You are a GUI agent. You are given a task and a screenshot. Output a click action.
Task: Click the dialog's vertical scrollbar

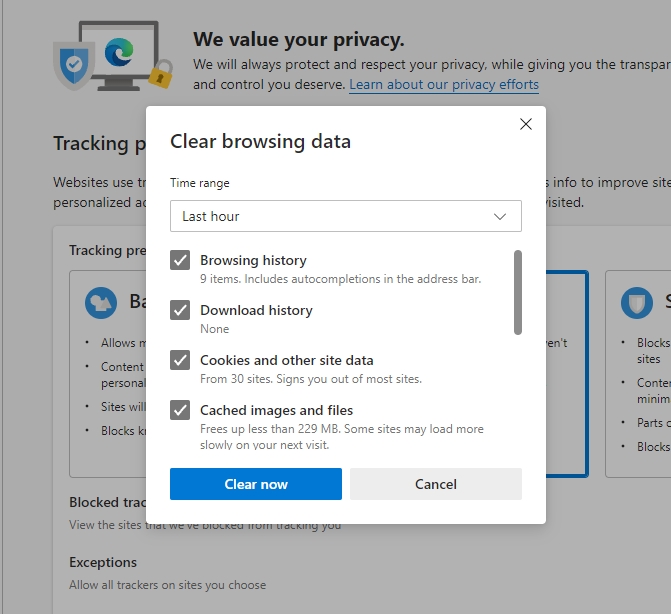point(517,292)
